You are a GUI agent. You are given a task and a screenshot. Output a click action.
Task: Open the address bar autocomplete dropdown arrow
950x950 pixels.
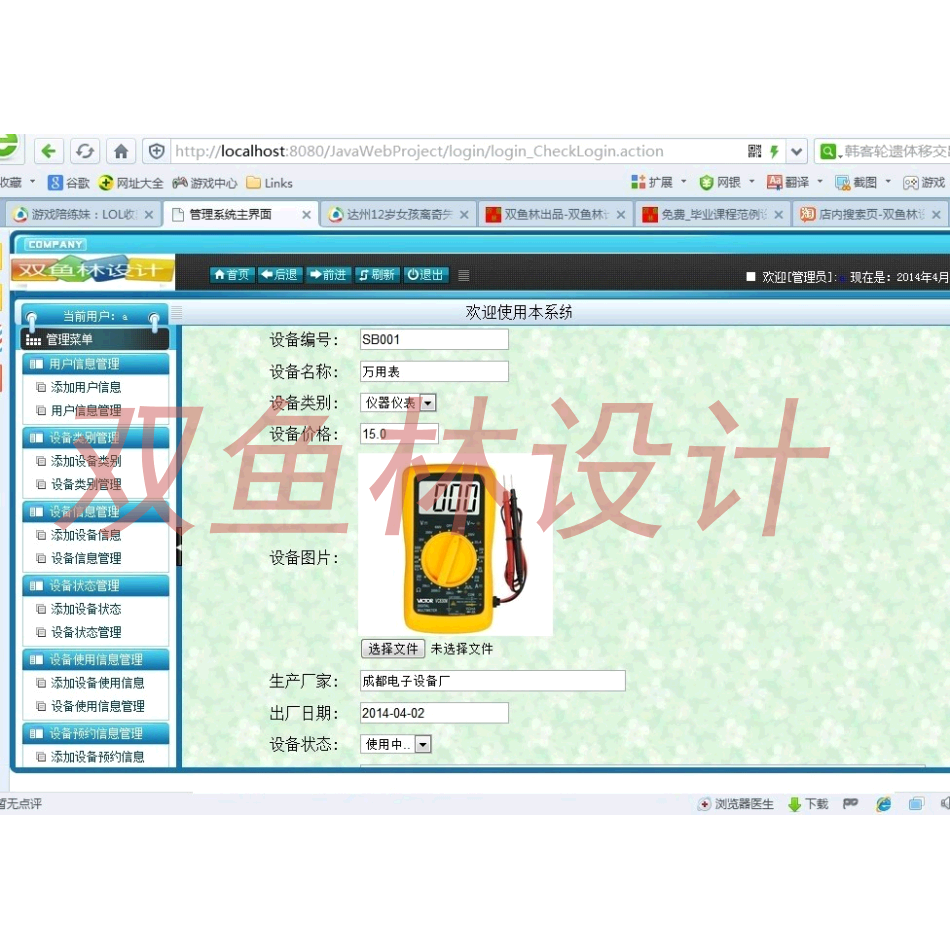tap(797, 150)
